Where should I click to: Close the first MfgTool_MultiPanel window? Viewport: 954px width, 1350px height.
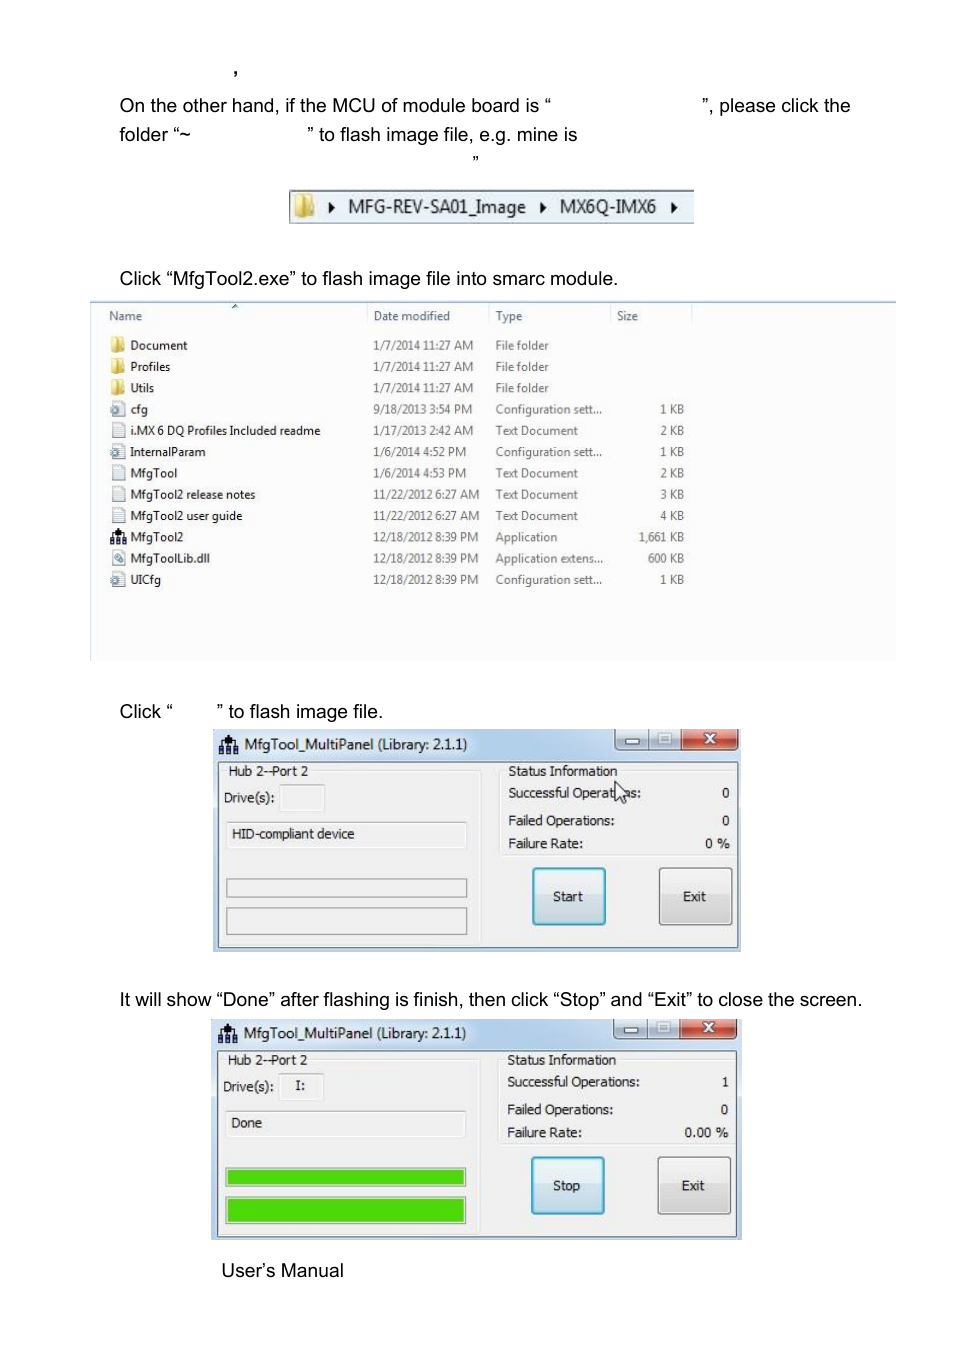[709, 739]
